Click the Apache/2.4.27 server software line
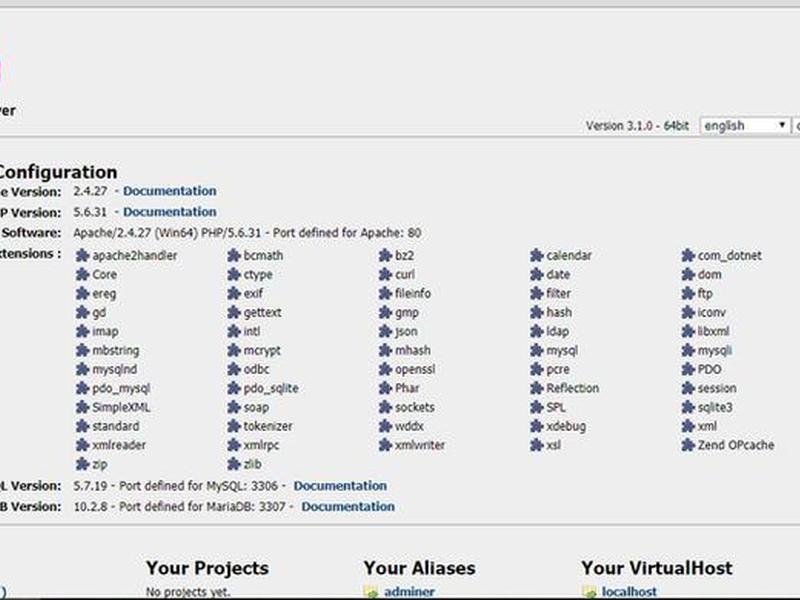The height and width of the screenshot is (600, 800). point(247,233)
